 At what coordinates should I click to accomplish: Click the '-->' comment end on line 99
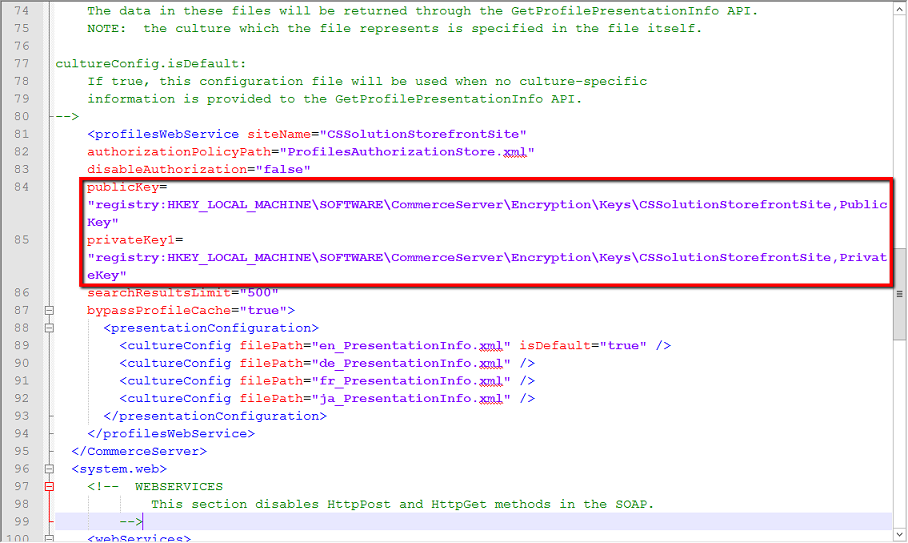[x=131, y=522]
